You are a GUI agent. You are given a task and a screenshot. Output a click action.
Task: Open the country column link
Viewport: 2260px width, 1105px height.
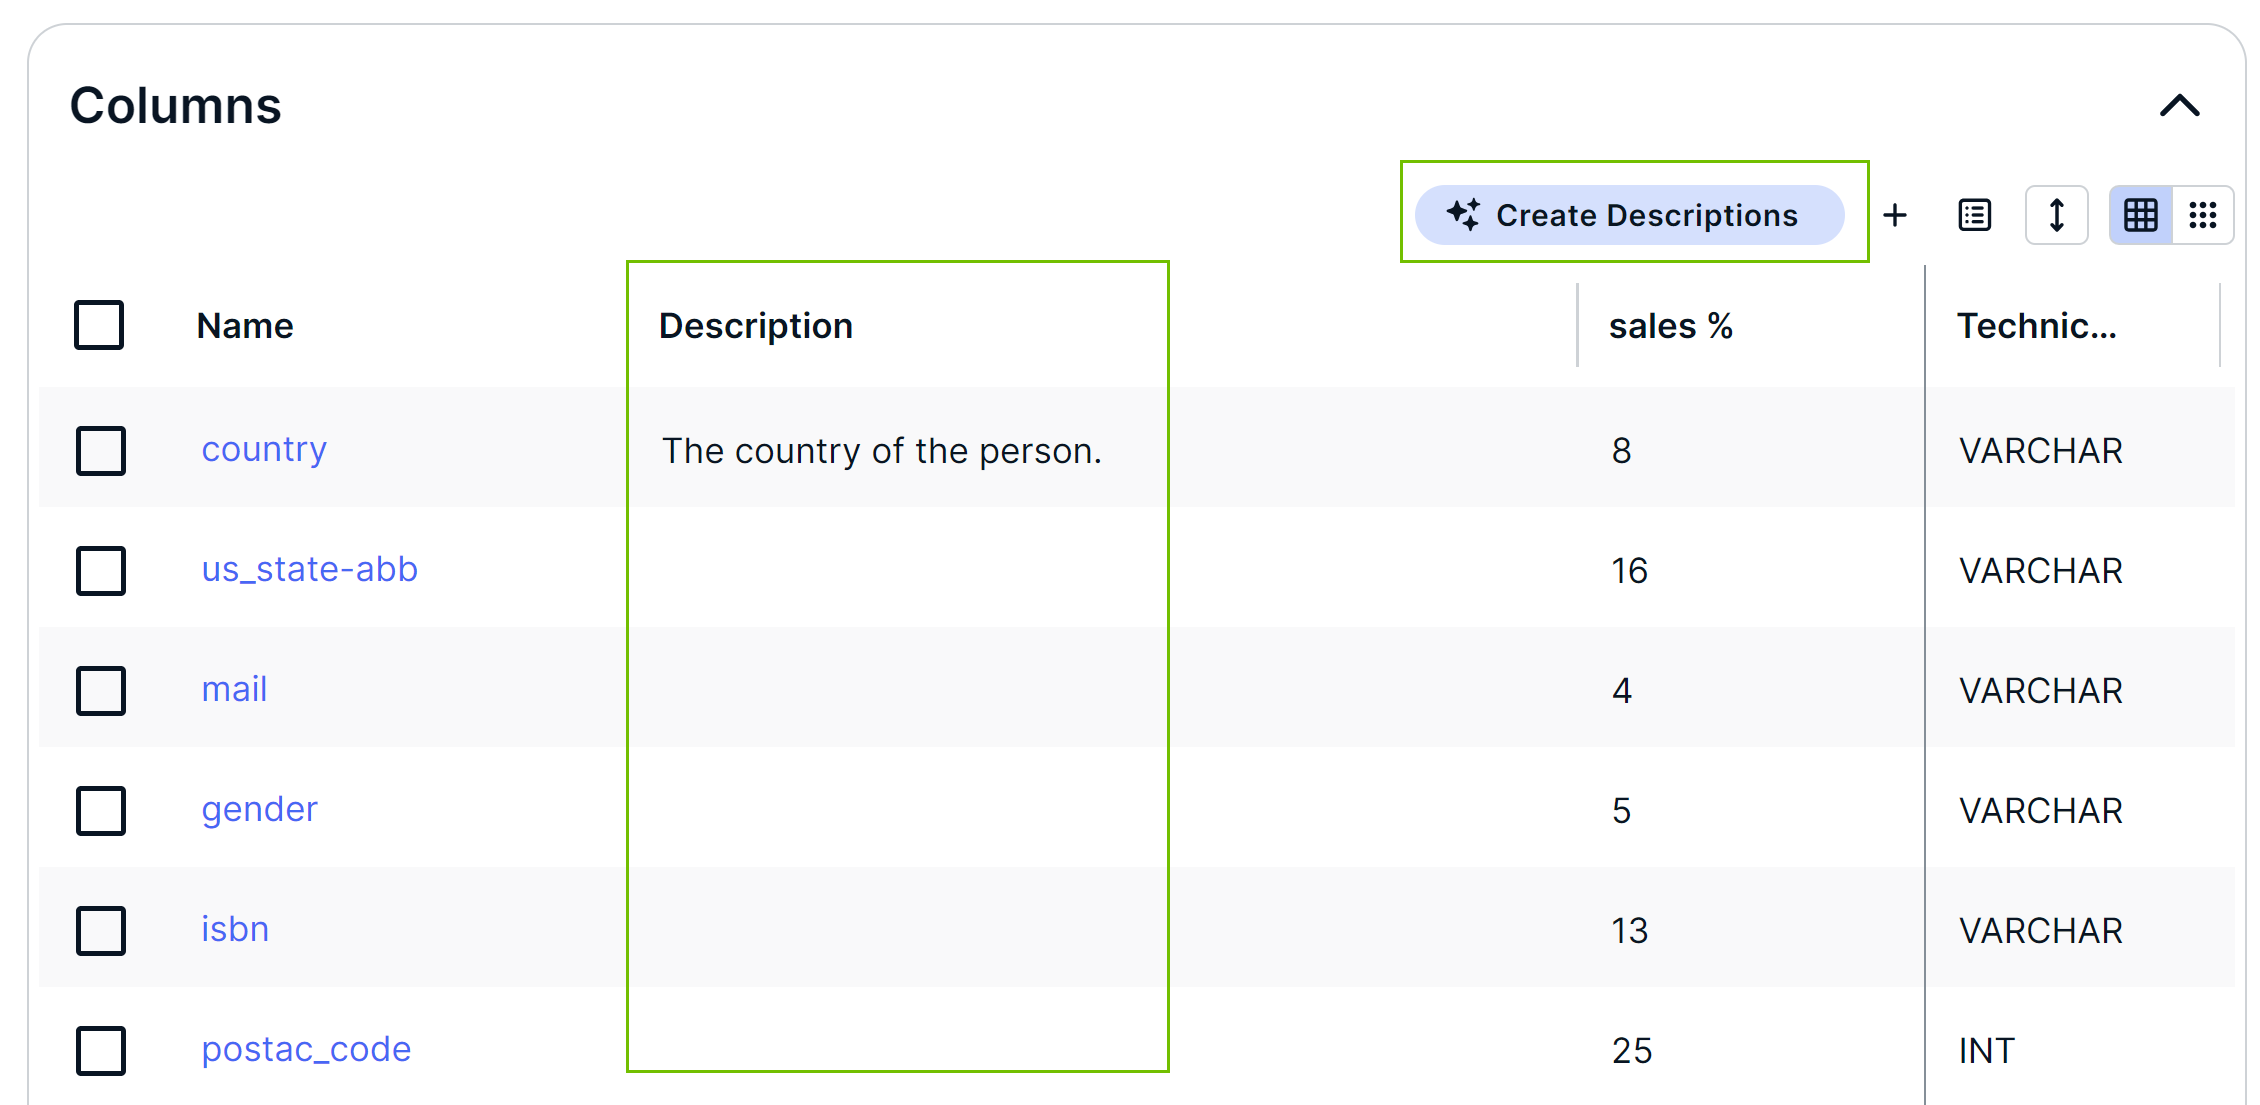click(x=264, y=450)
